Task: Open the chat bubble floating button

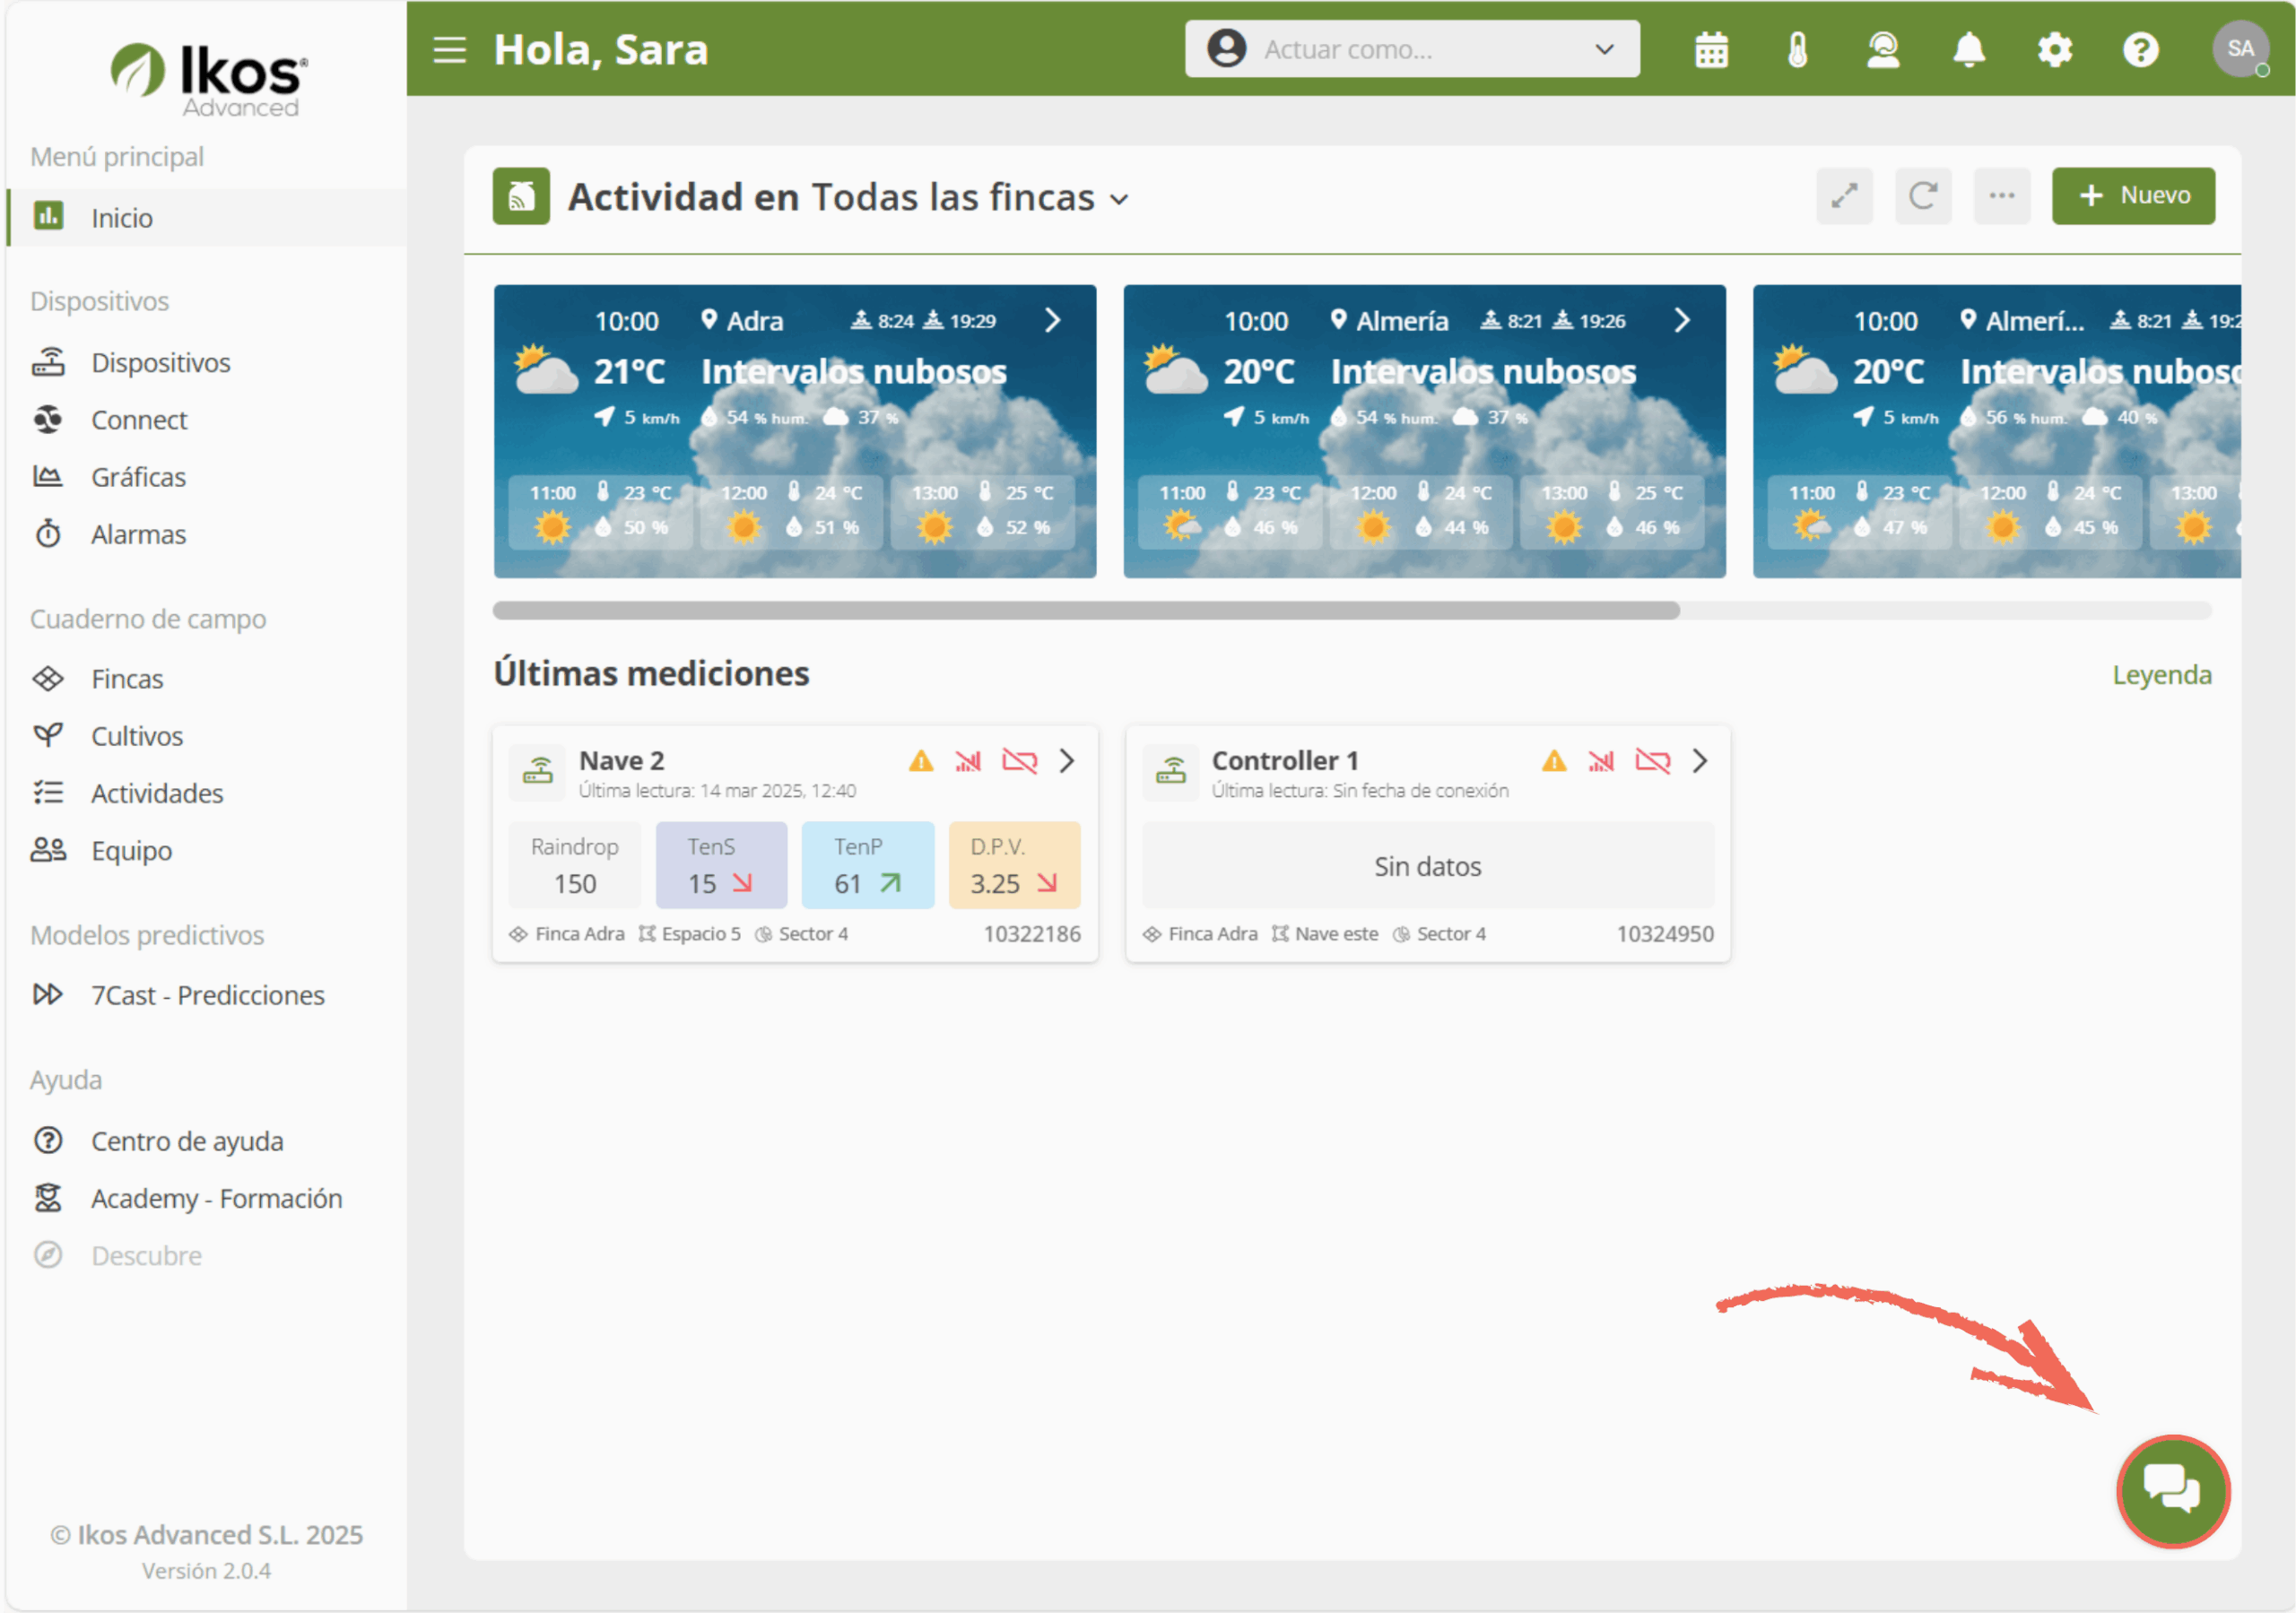Action: click(x=2172, y=1490)
